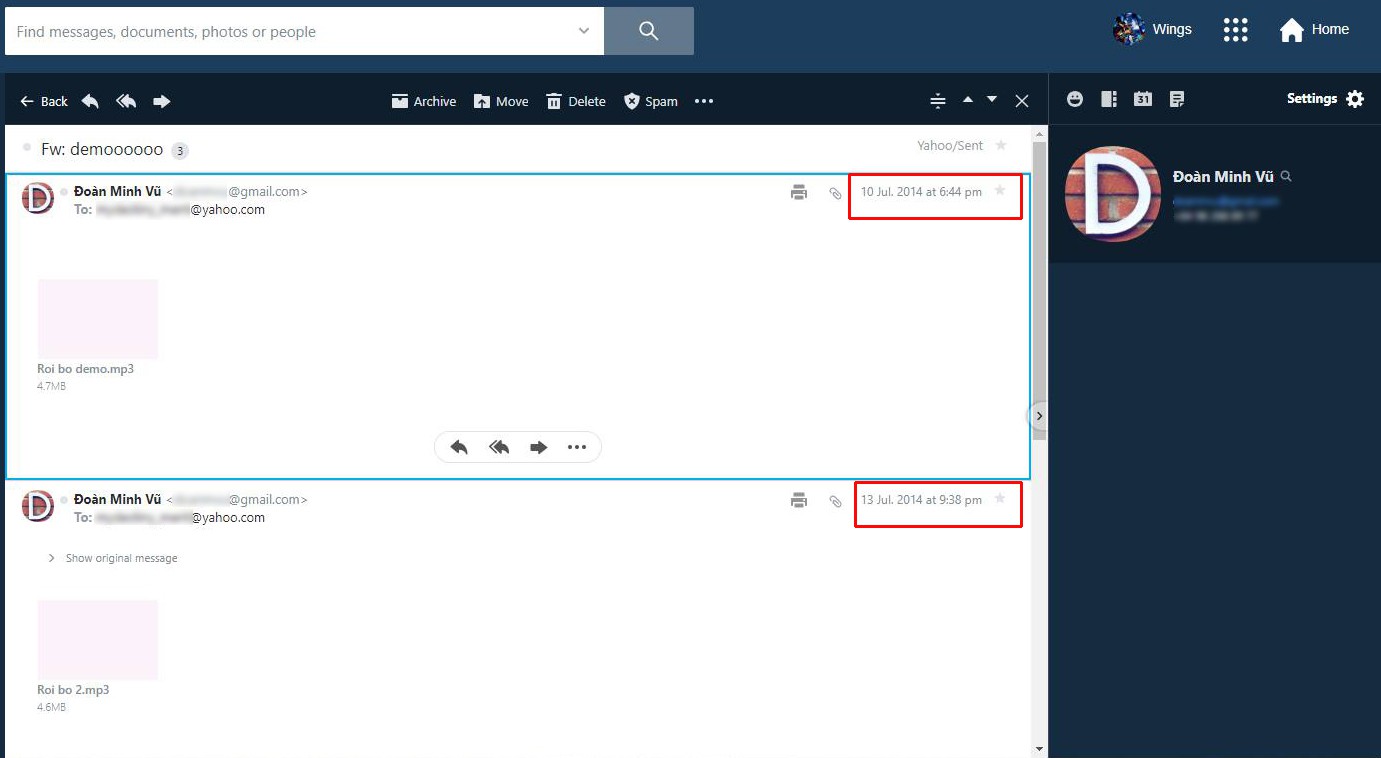Viewport: 1381px width, 758px height.
Task: Click the reply arrow in top toolbar
Action: [90, 101]
